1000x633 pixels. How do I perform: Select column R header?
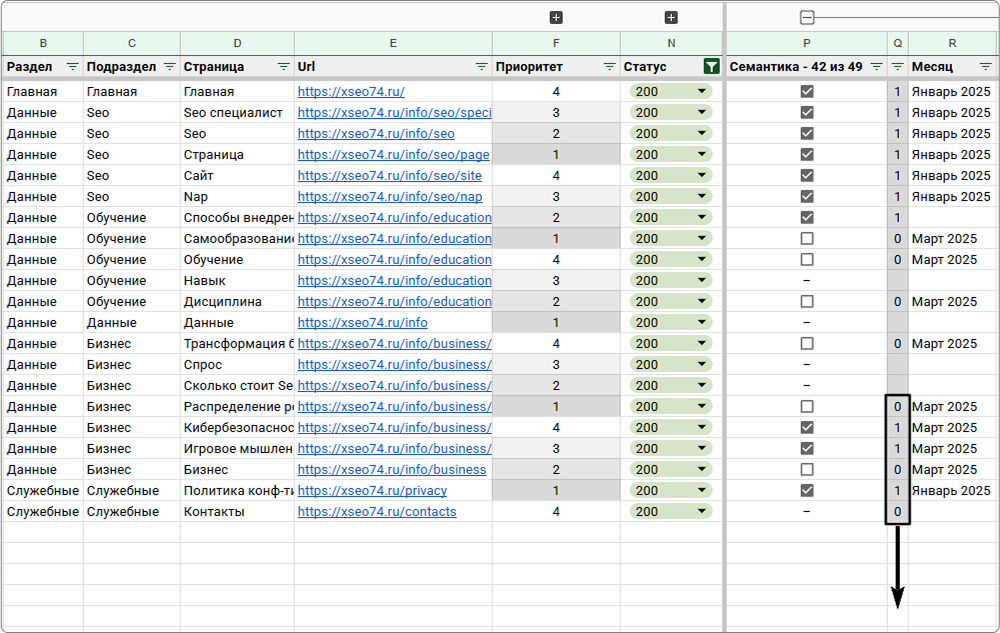pyautogui.click(x=952, y=43)
